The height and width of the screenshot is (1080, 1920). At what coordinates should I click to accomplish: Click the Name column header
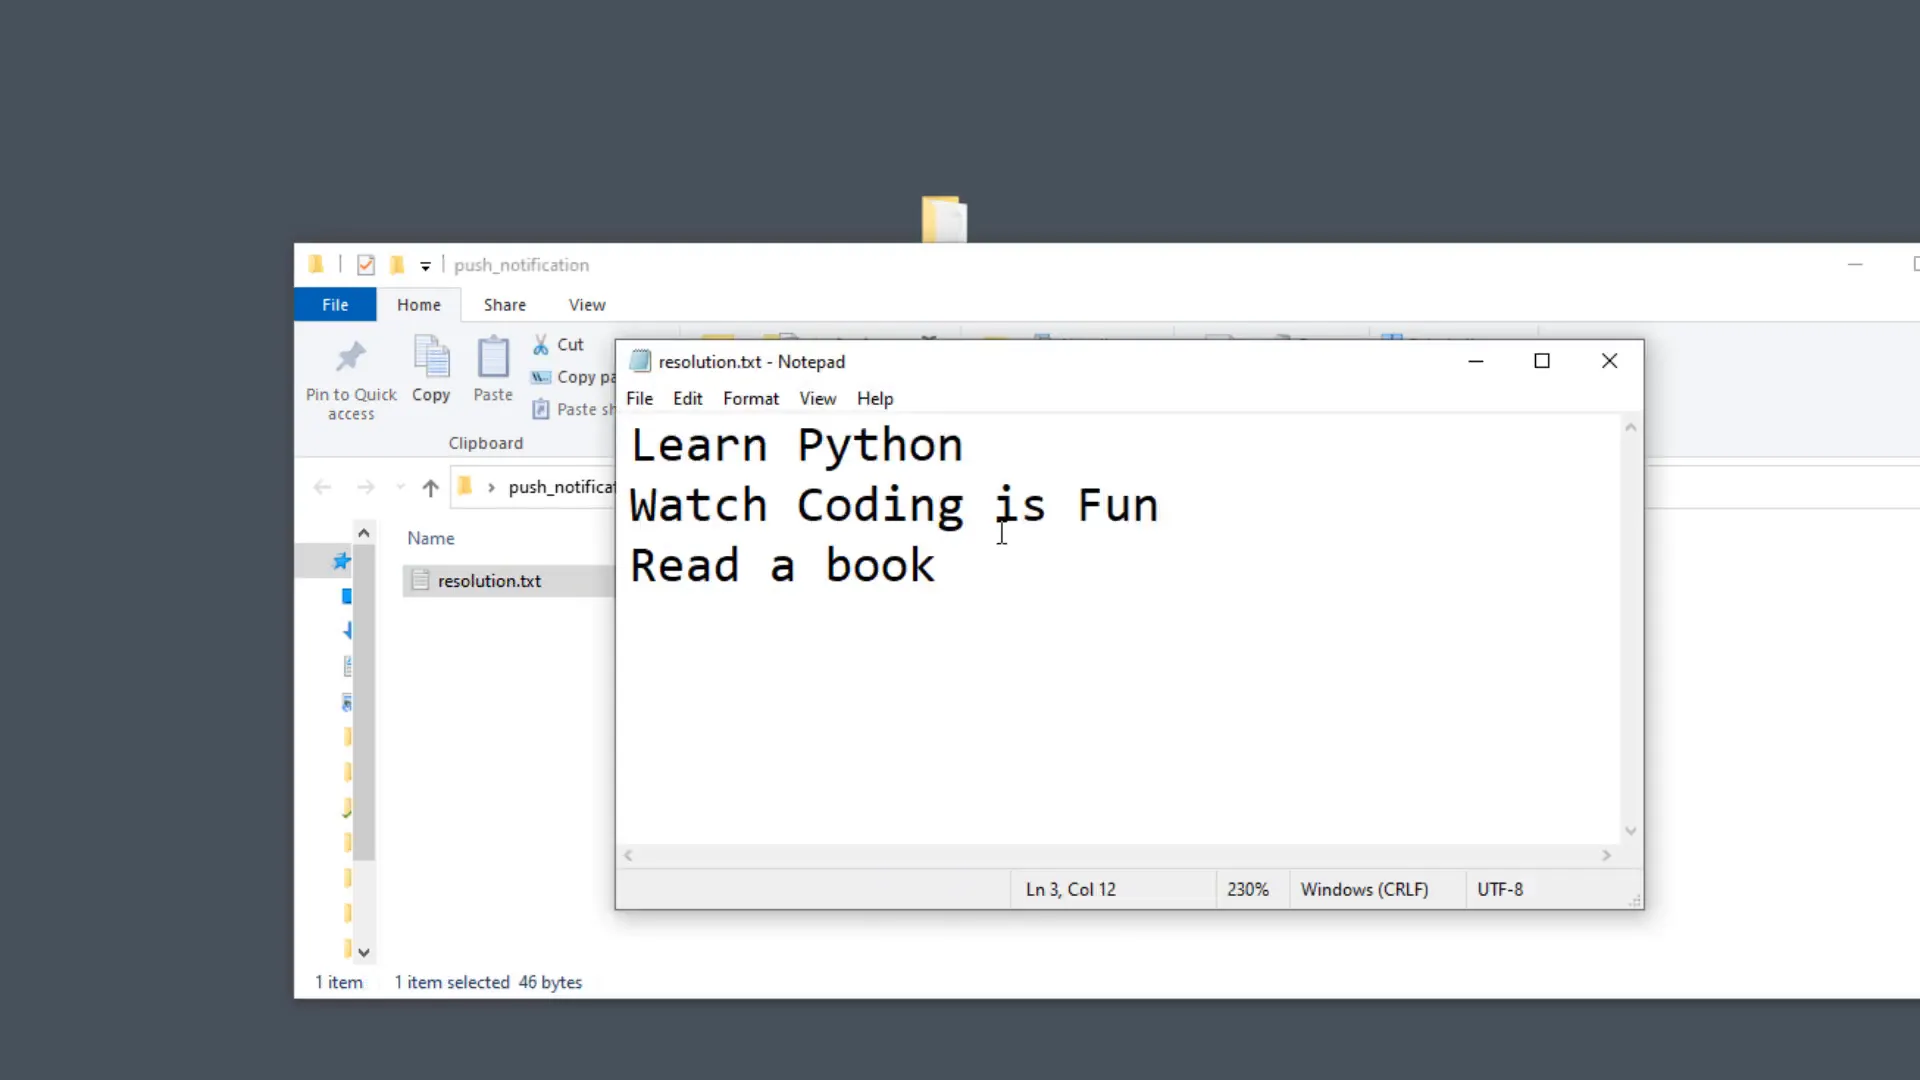coord(431,538)
